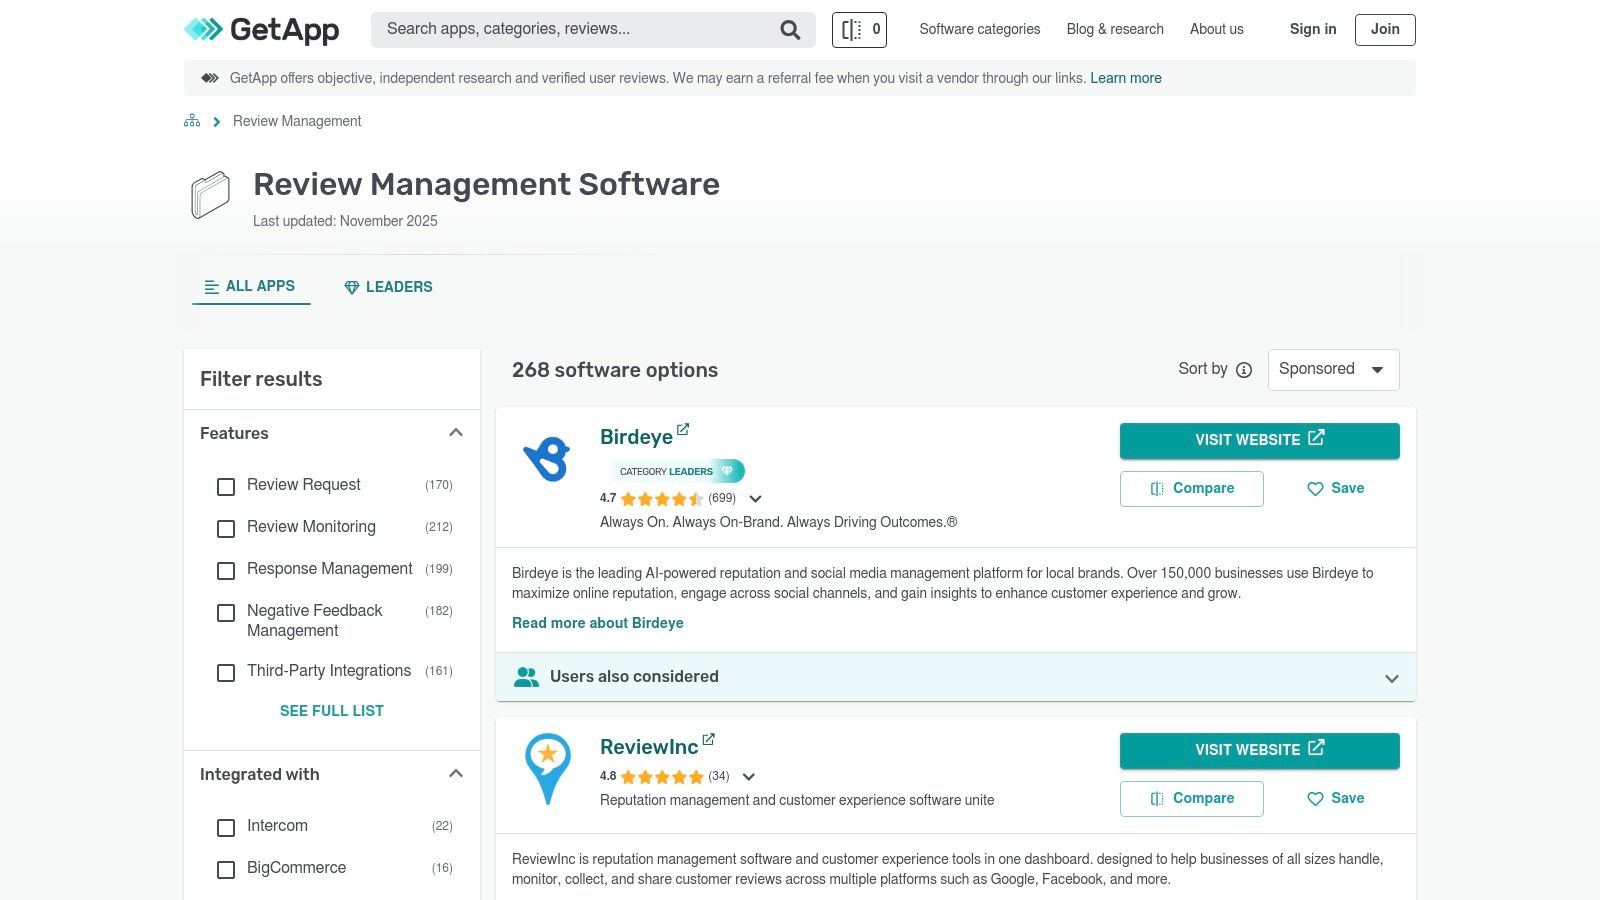Click the search magnifier icon
This screenshot has width=1600, height=900.
click(x=790, y=30)
